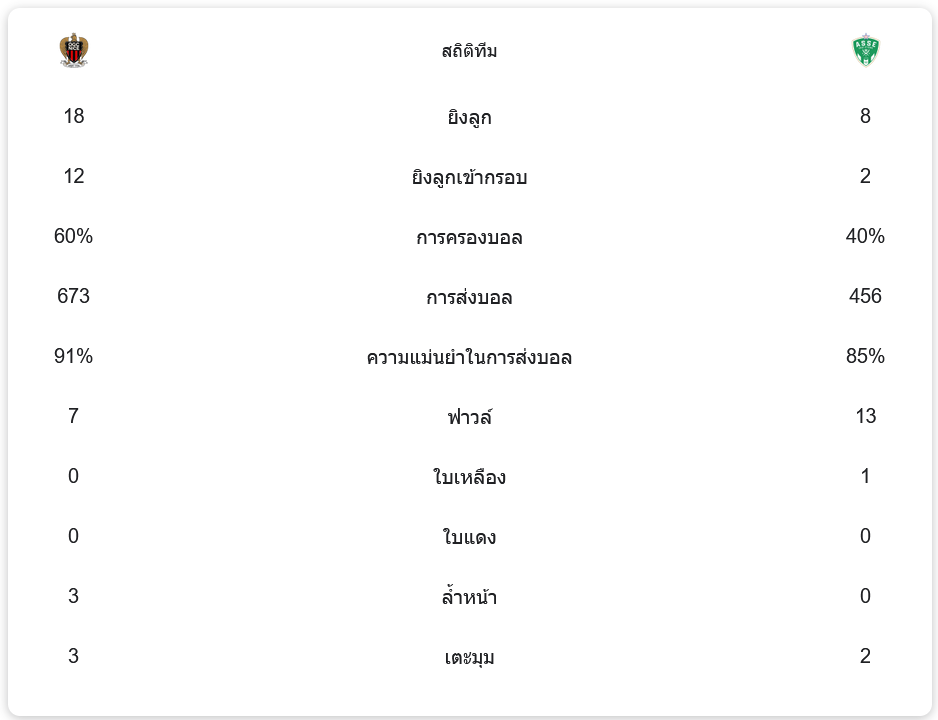Select the 91% pass accuracy value
938x720 pixels.
tap(74, 356)
